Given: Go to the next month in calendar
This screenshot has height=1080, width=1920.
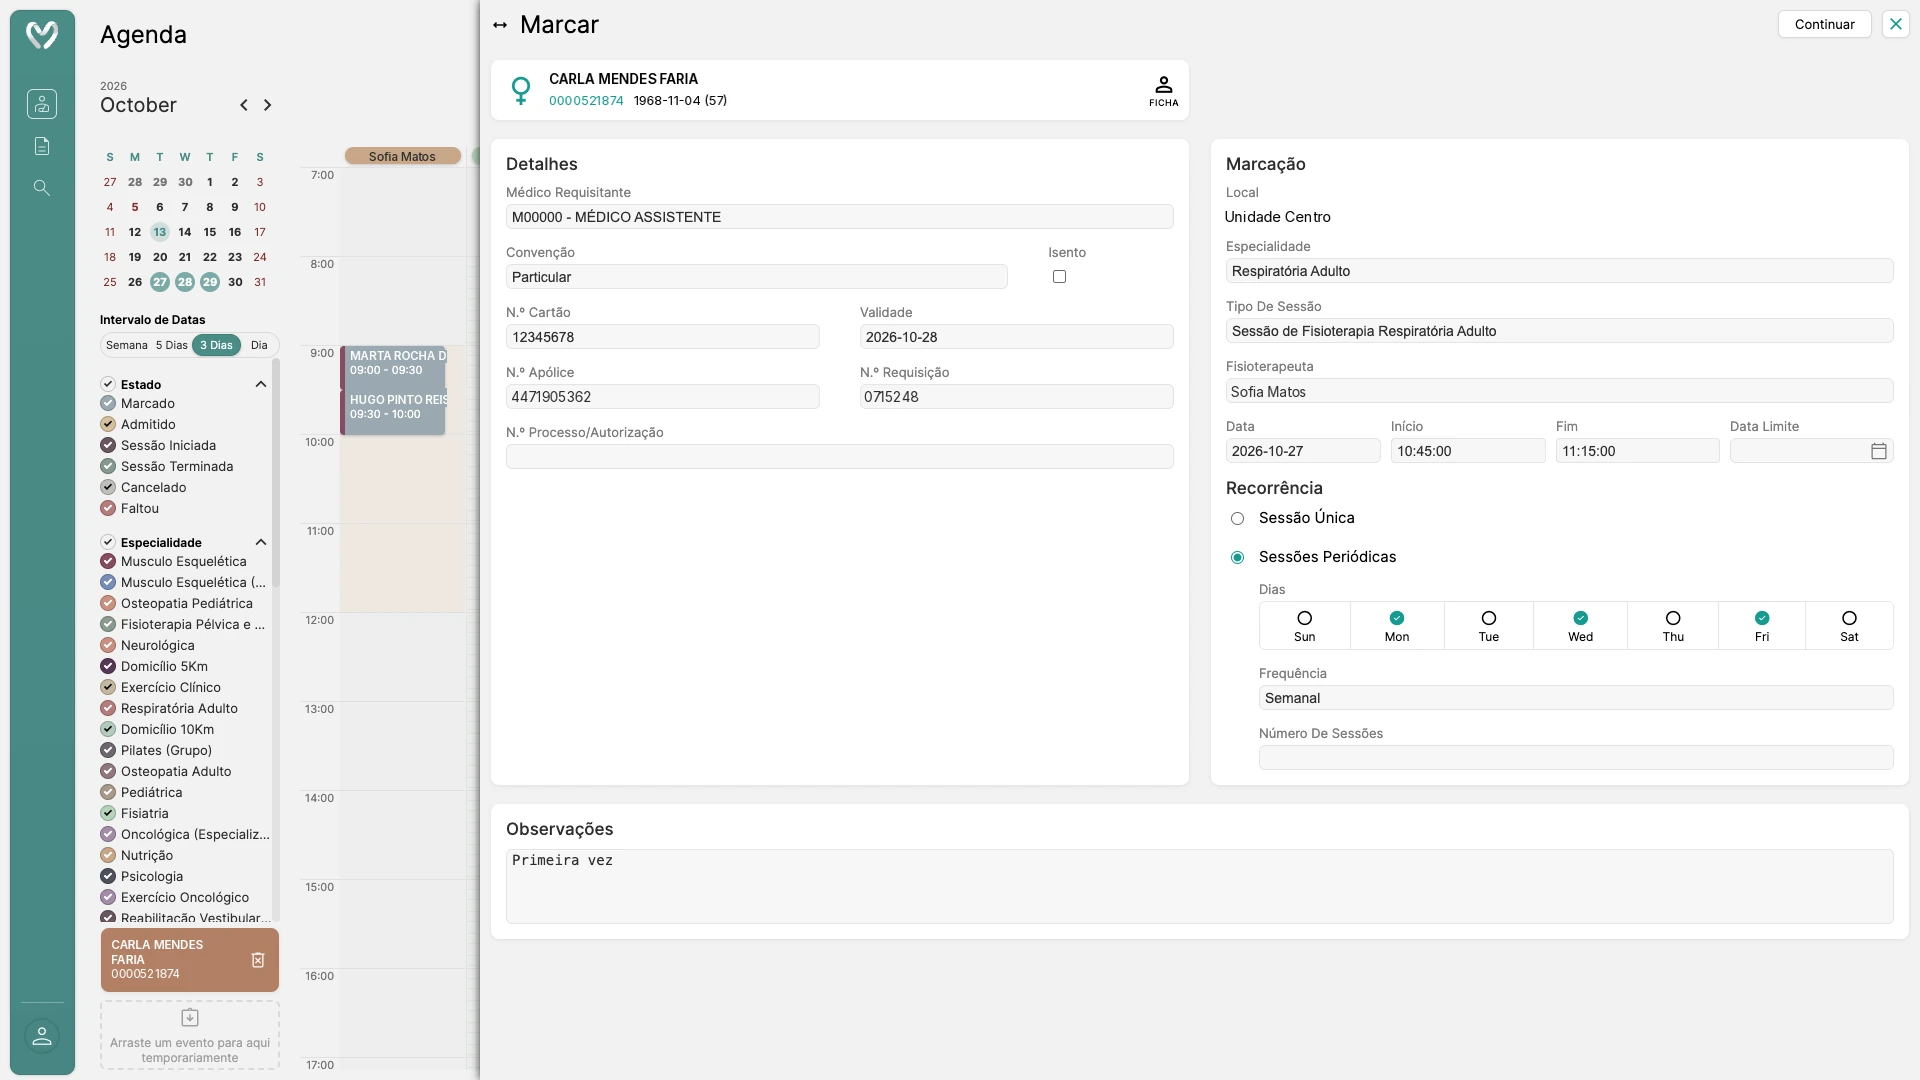Looking at the screenshot, I should [x=267, y=105].
